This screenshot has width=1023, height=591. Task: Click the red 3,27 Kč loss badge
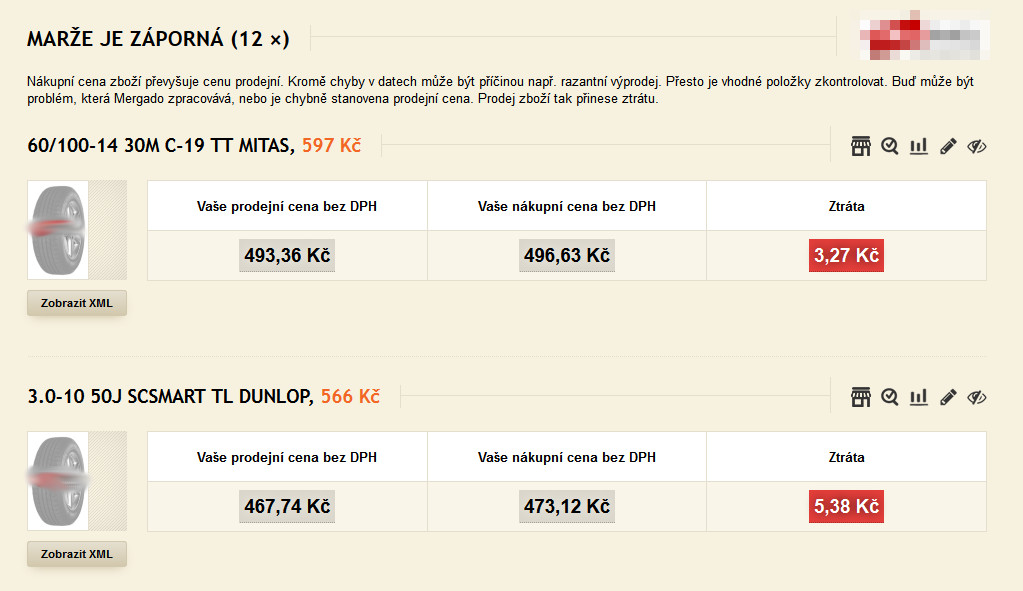point(846,255)
